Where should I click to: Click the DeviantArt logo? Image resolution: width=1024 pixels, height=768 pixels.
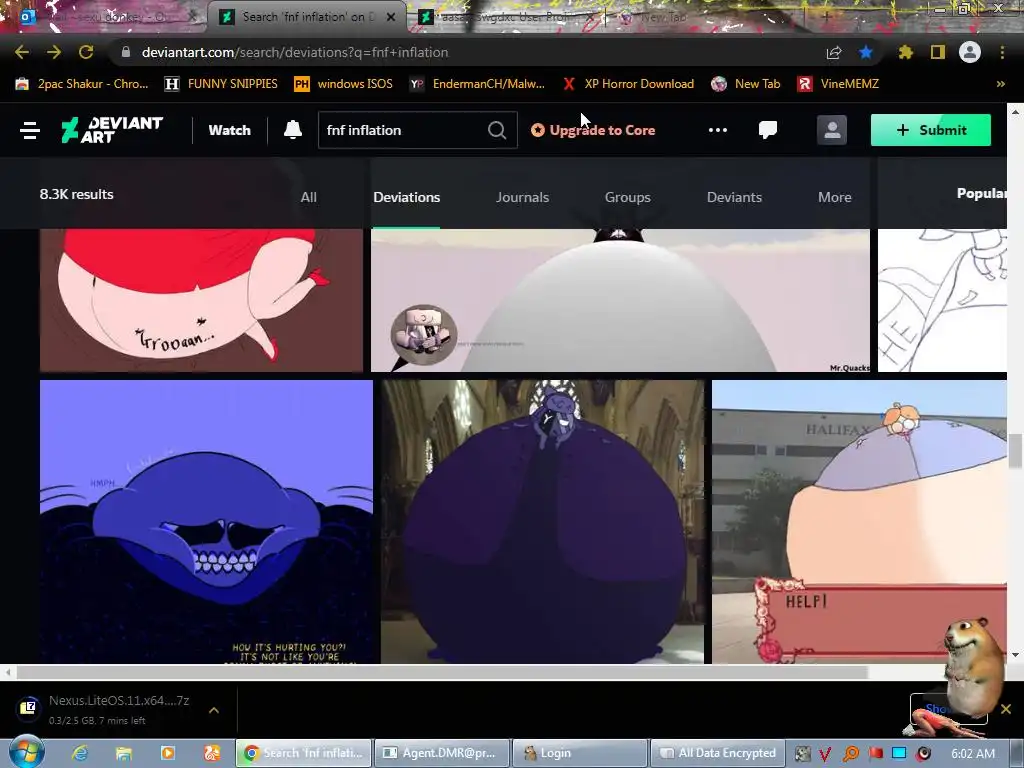[112, 130]
